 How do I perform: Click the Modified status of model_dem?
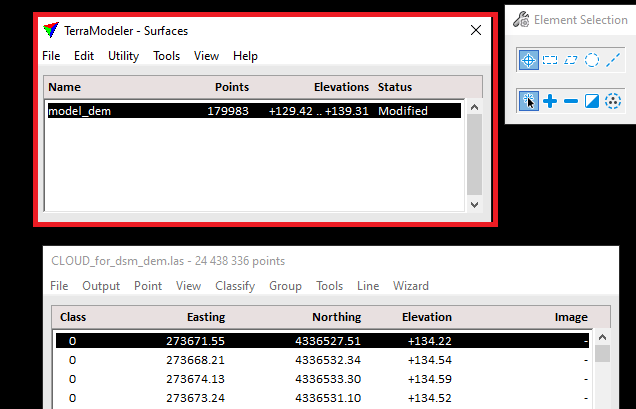click(403, 111)
